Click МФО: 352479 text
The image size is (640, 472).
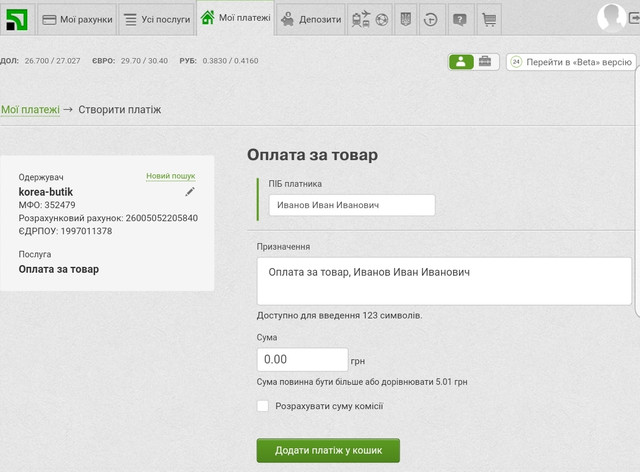(x=47, y=205)
